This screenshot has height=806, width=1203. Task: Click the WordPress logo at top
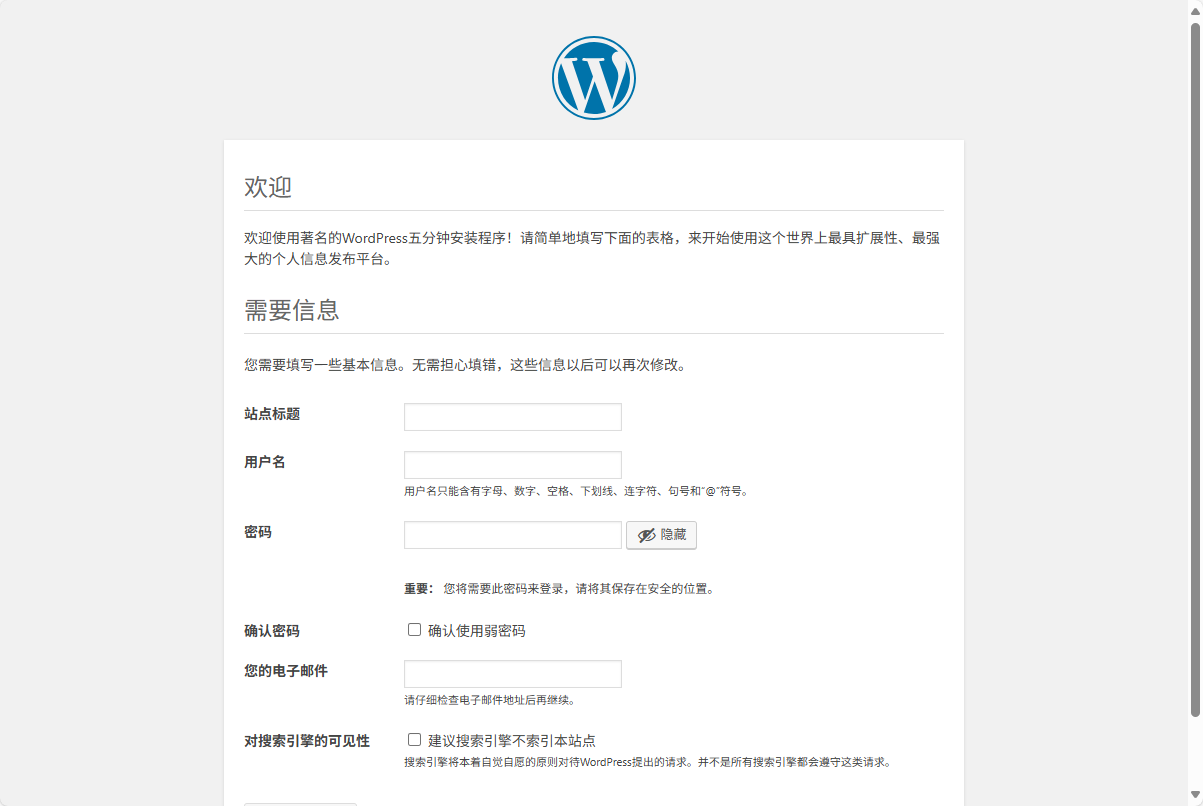(594, 78)
